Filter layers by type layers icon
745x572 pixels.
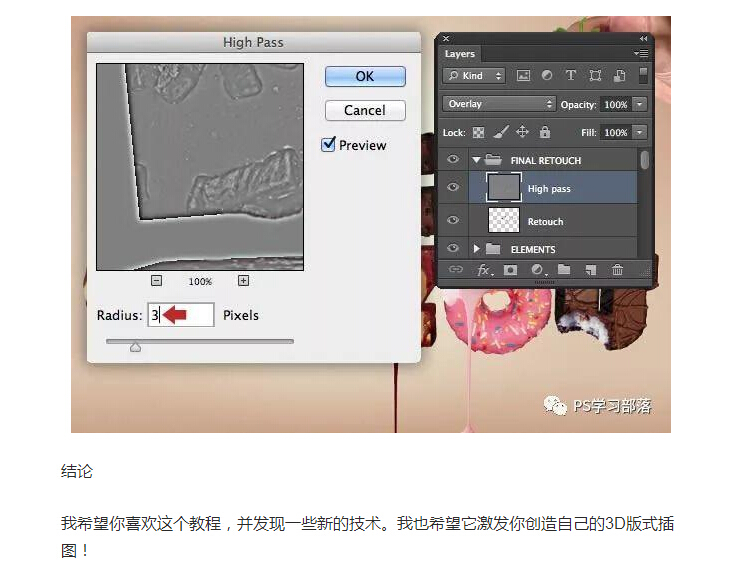click(x=571, y=75)
